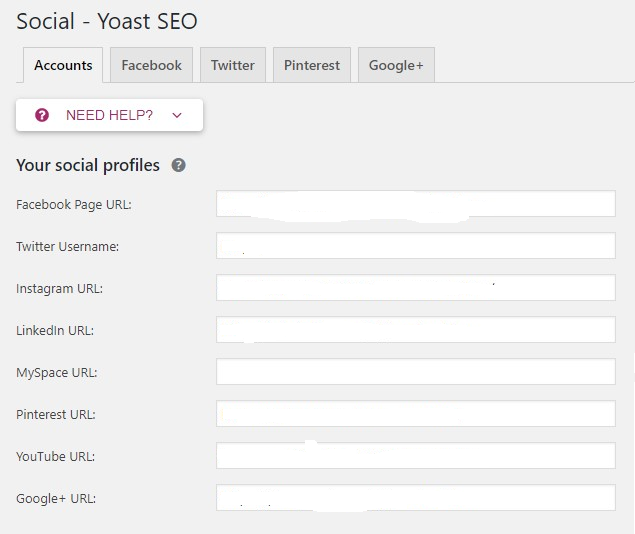
Task: Select the Pinterest tab
Action: (x=312, y=65)
